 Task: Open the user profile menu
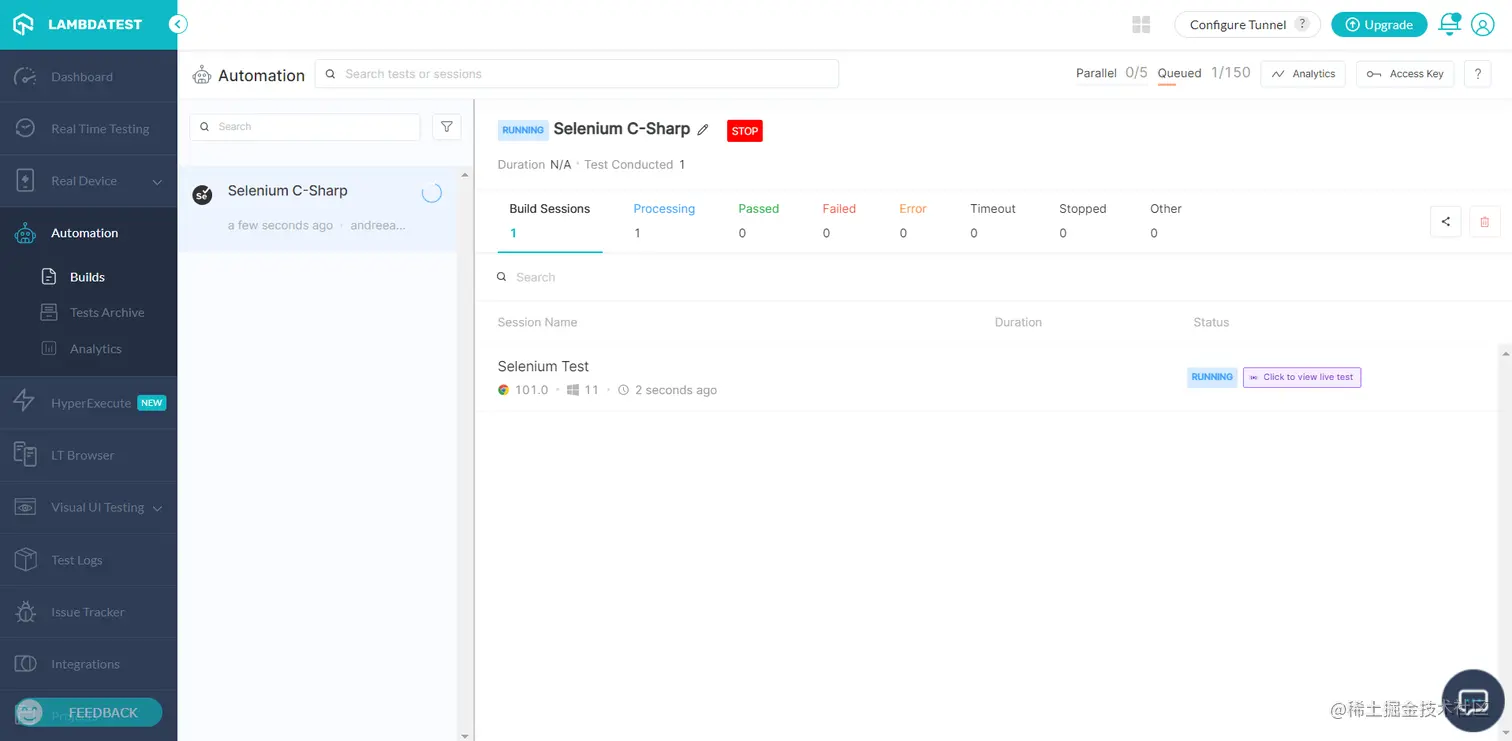tap(1482, 24)
